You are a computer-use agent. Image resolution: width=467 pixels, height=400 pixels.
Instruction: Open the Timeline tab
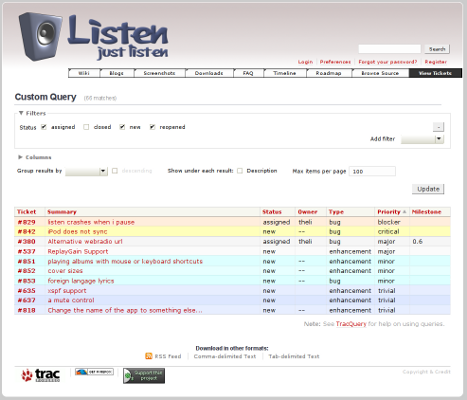tap(285, 73)
